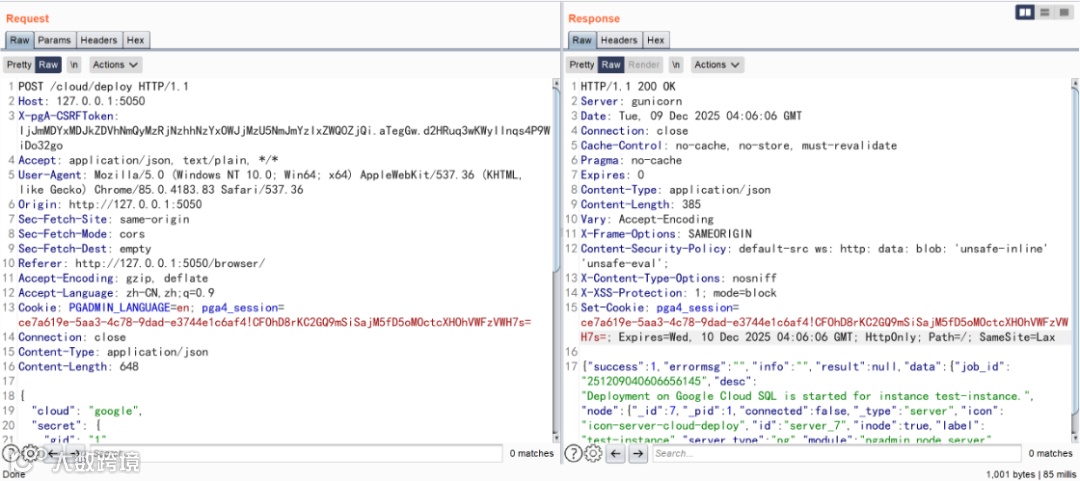Select Raw tab in Response panel

pyautogui.click(x=581, y=41)
